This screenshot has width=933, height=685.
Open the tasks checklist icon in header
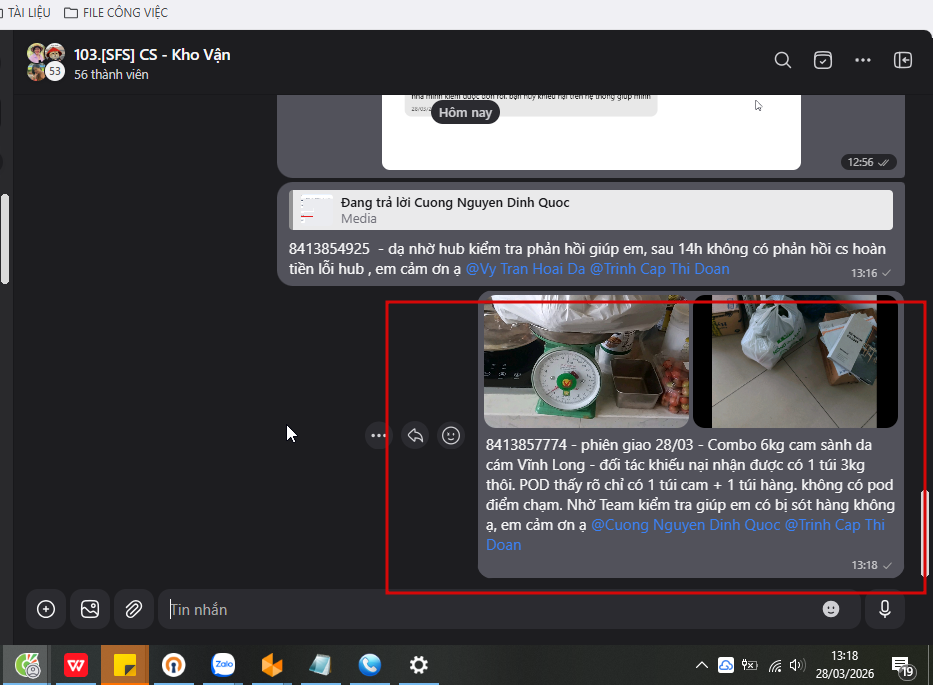(823, 60)
